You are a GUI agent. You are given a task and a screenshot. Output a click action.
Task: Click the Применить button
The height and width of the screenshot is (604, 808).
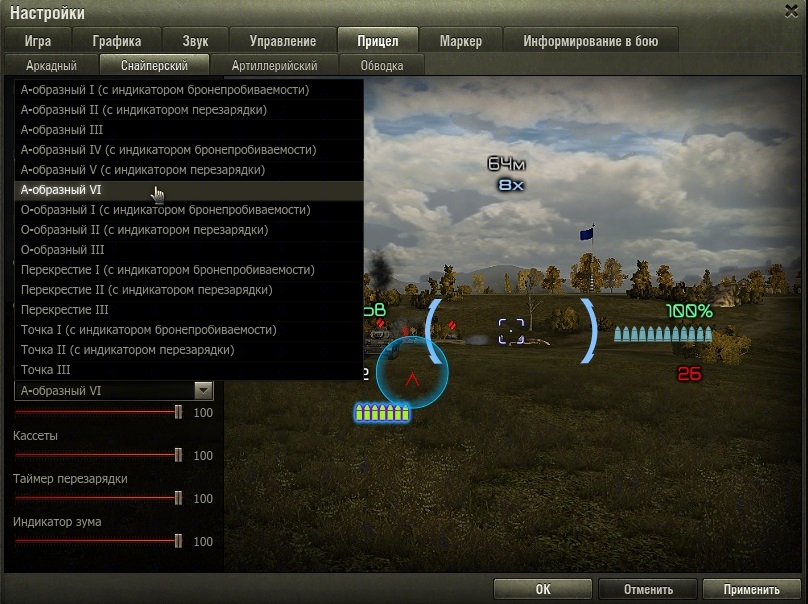tap(751, 589)
